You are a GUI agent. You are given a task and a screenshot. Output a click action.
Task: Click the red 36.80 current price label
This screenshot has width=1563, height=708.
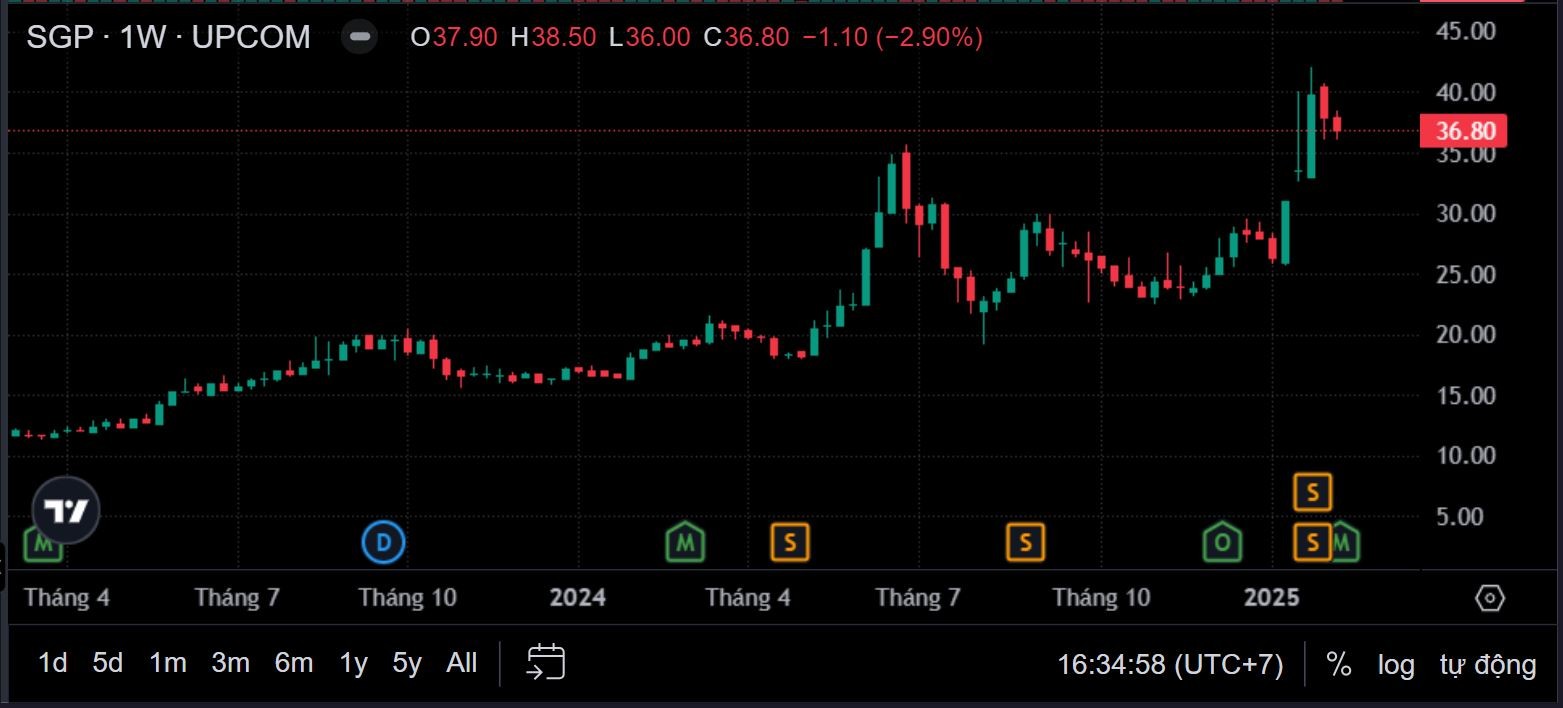[x=1463, y=131]
